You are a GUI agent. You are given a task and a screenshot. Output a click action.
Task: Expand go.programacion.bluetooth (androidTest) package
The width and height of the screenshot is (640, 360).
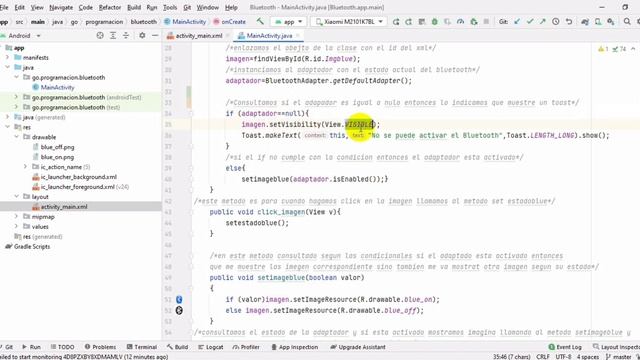[x=16, y=97]
